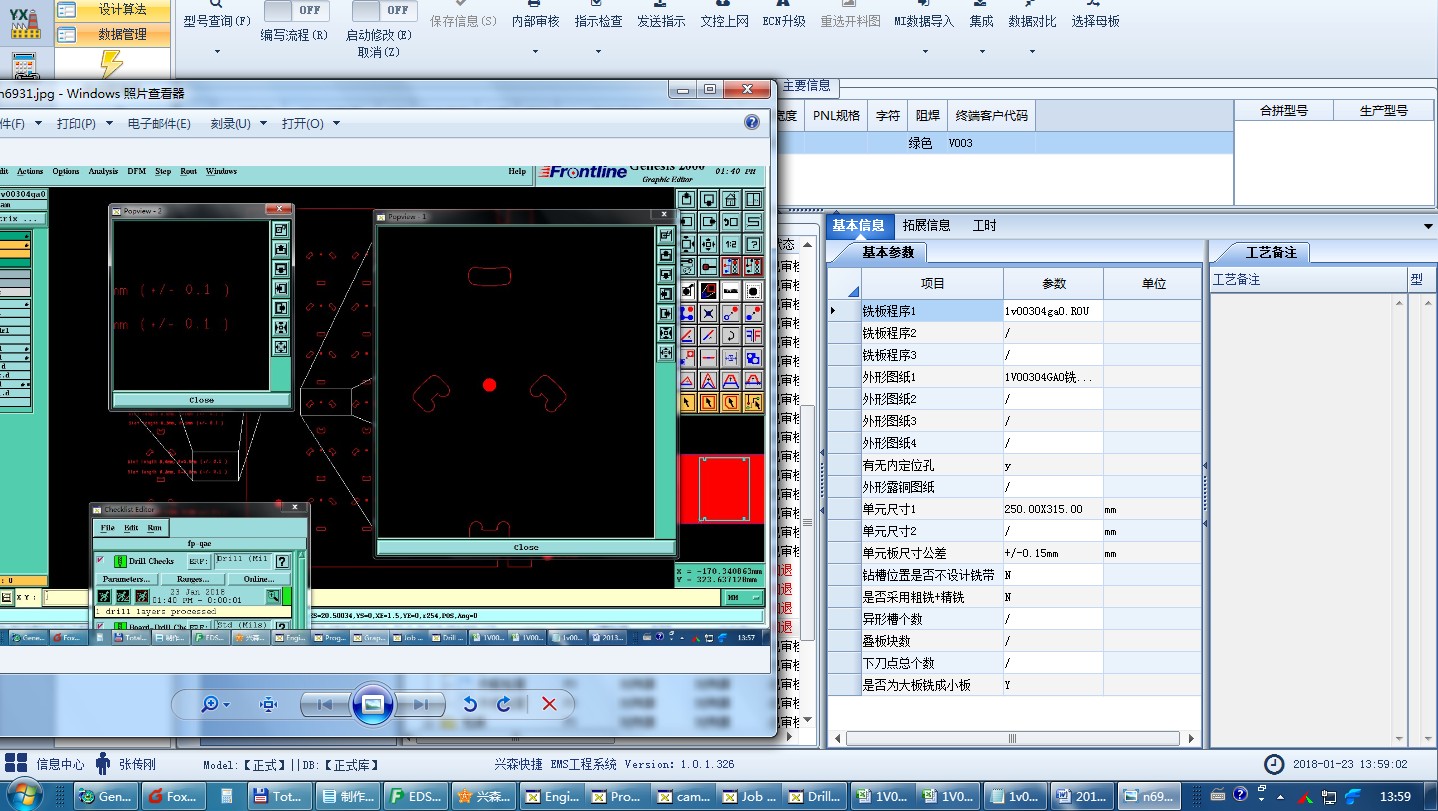Select the 基本参数 sub-tab
This screenshot has height=811, width=1438.
(888, 252)
